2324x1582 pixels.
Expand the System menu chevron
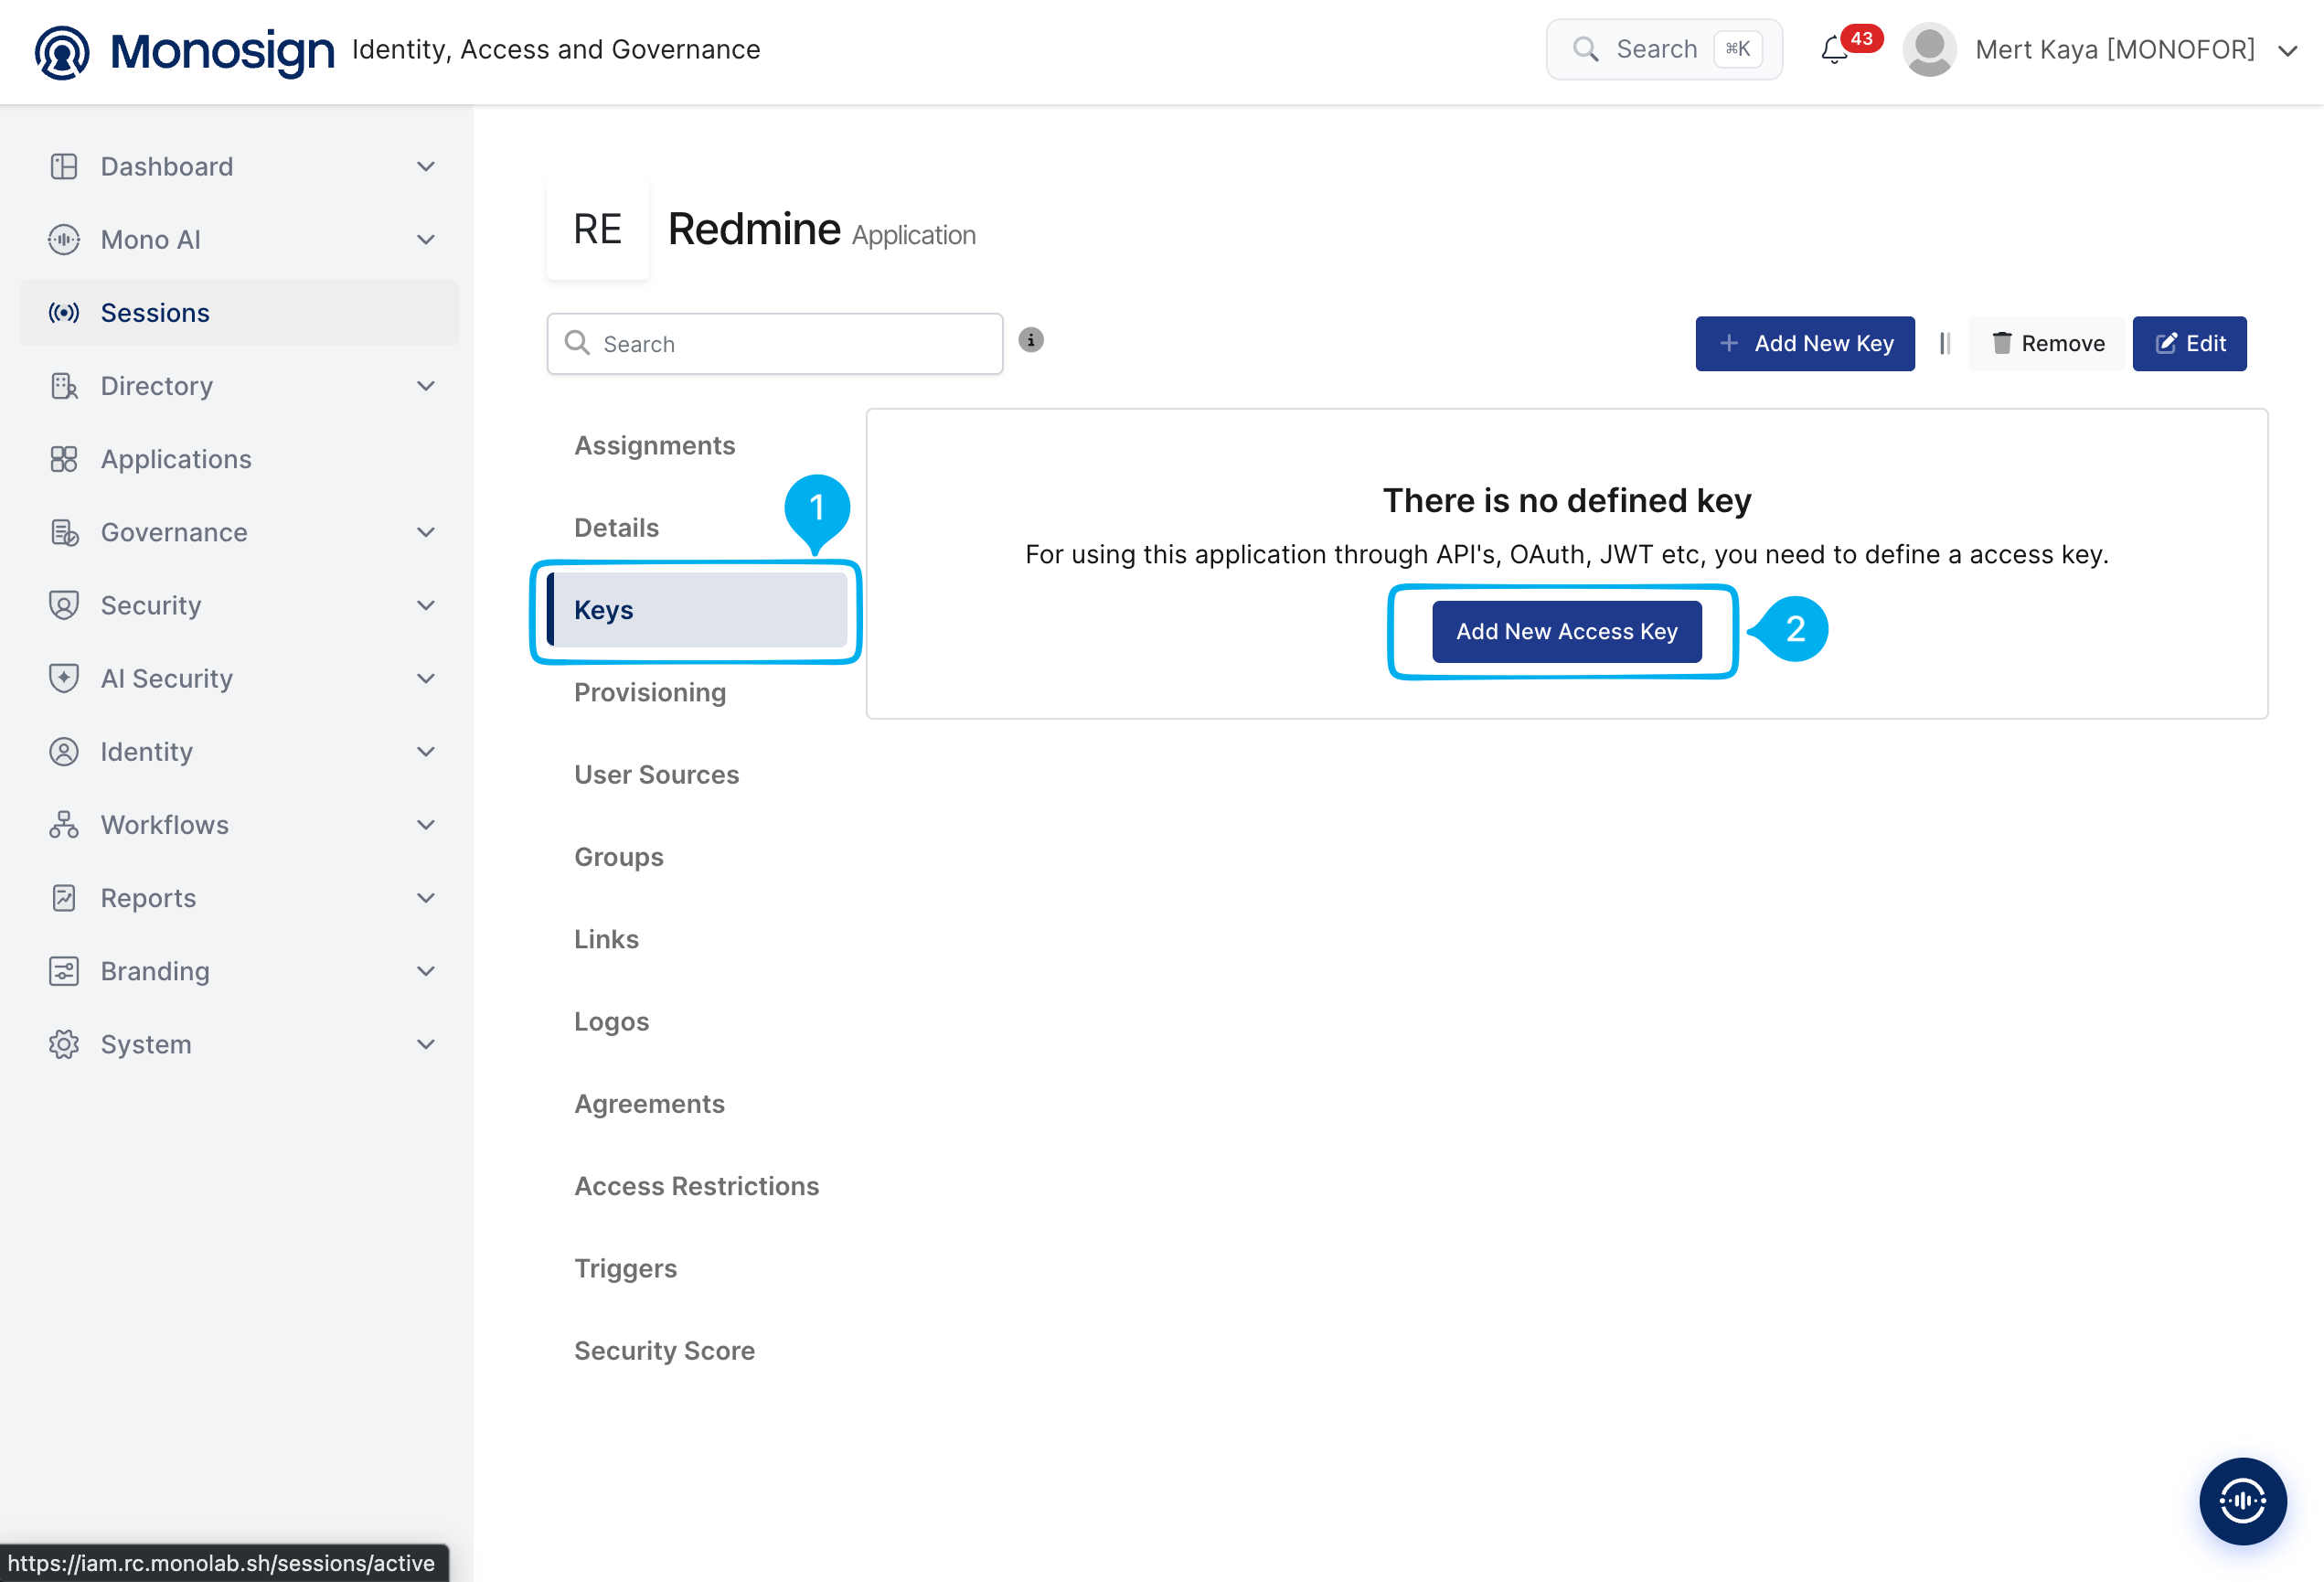pos(426,1044)
